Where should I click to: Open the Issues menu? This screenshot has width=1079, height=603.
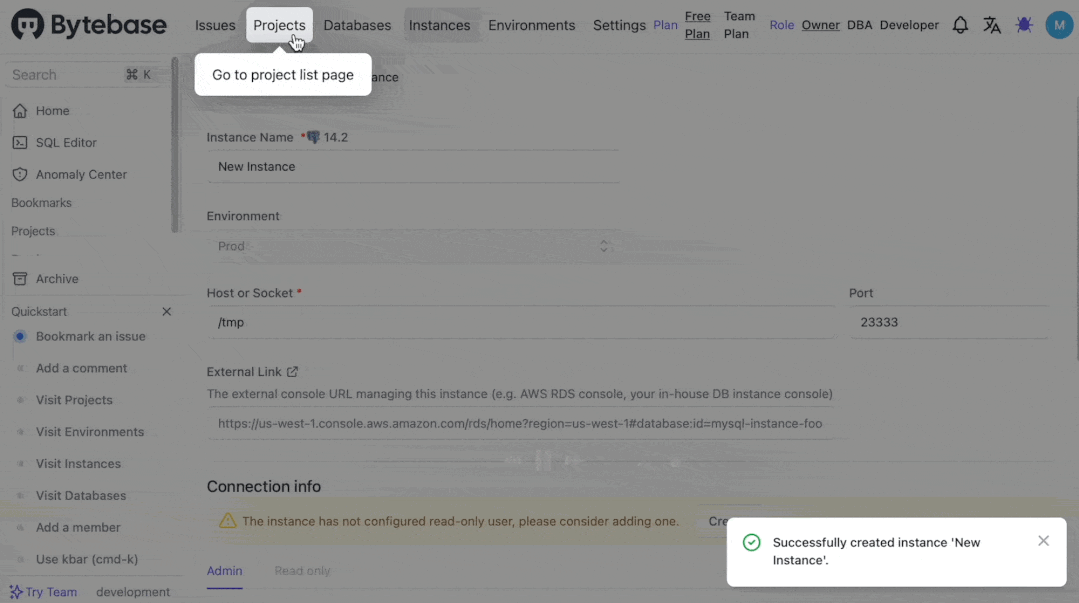[x=215, y=25]
